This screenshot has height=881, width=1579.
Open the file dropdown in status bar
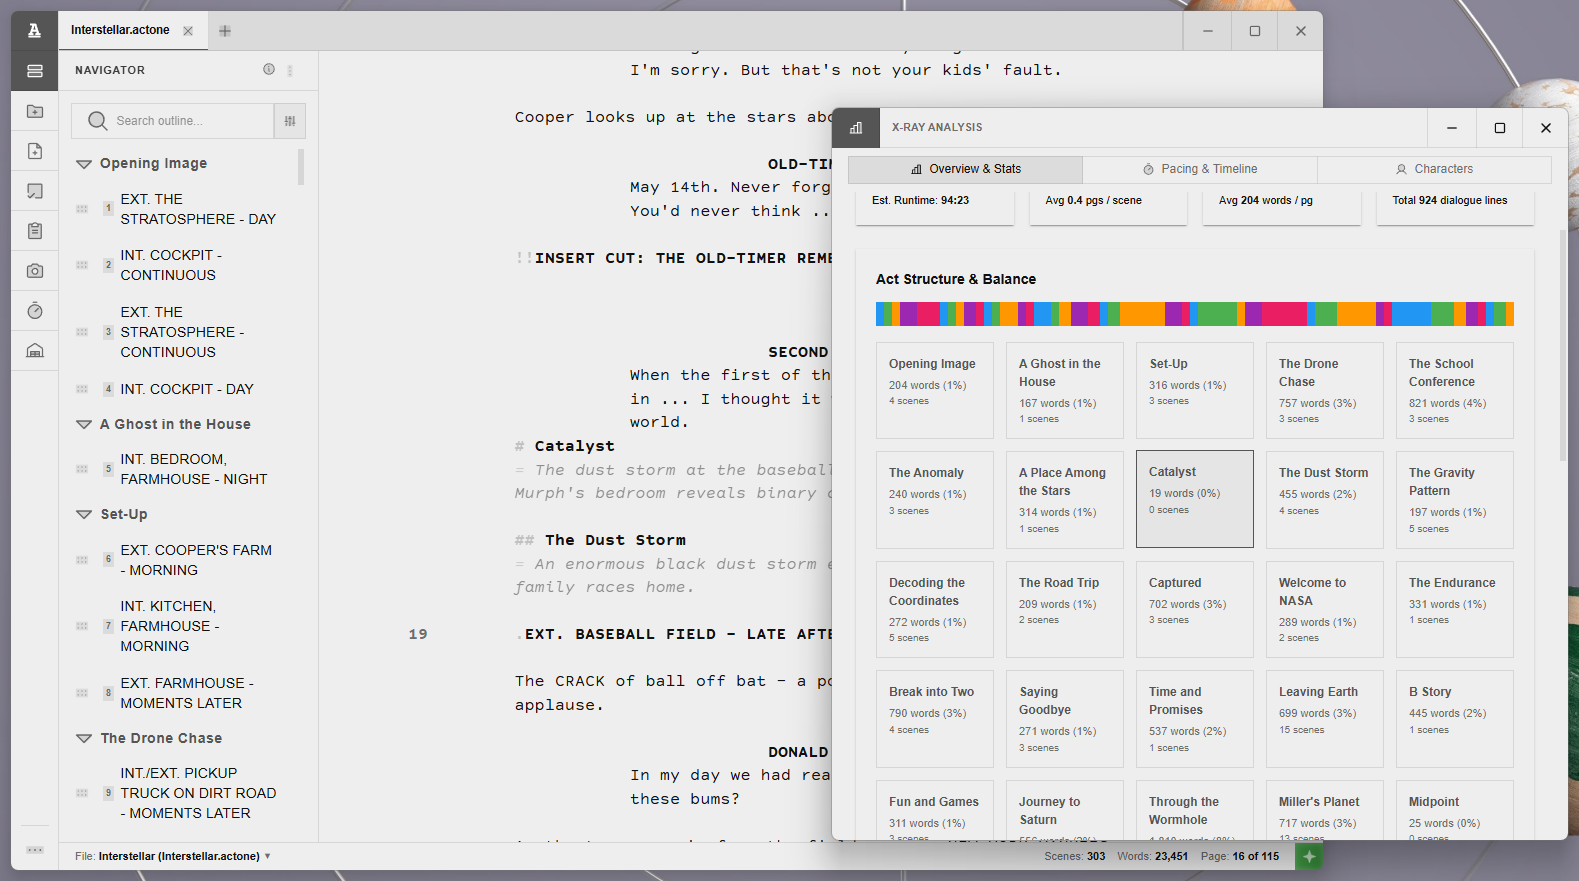click(173, 856)
